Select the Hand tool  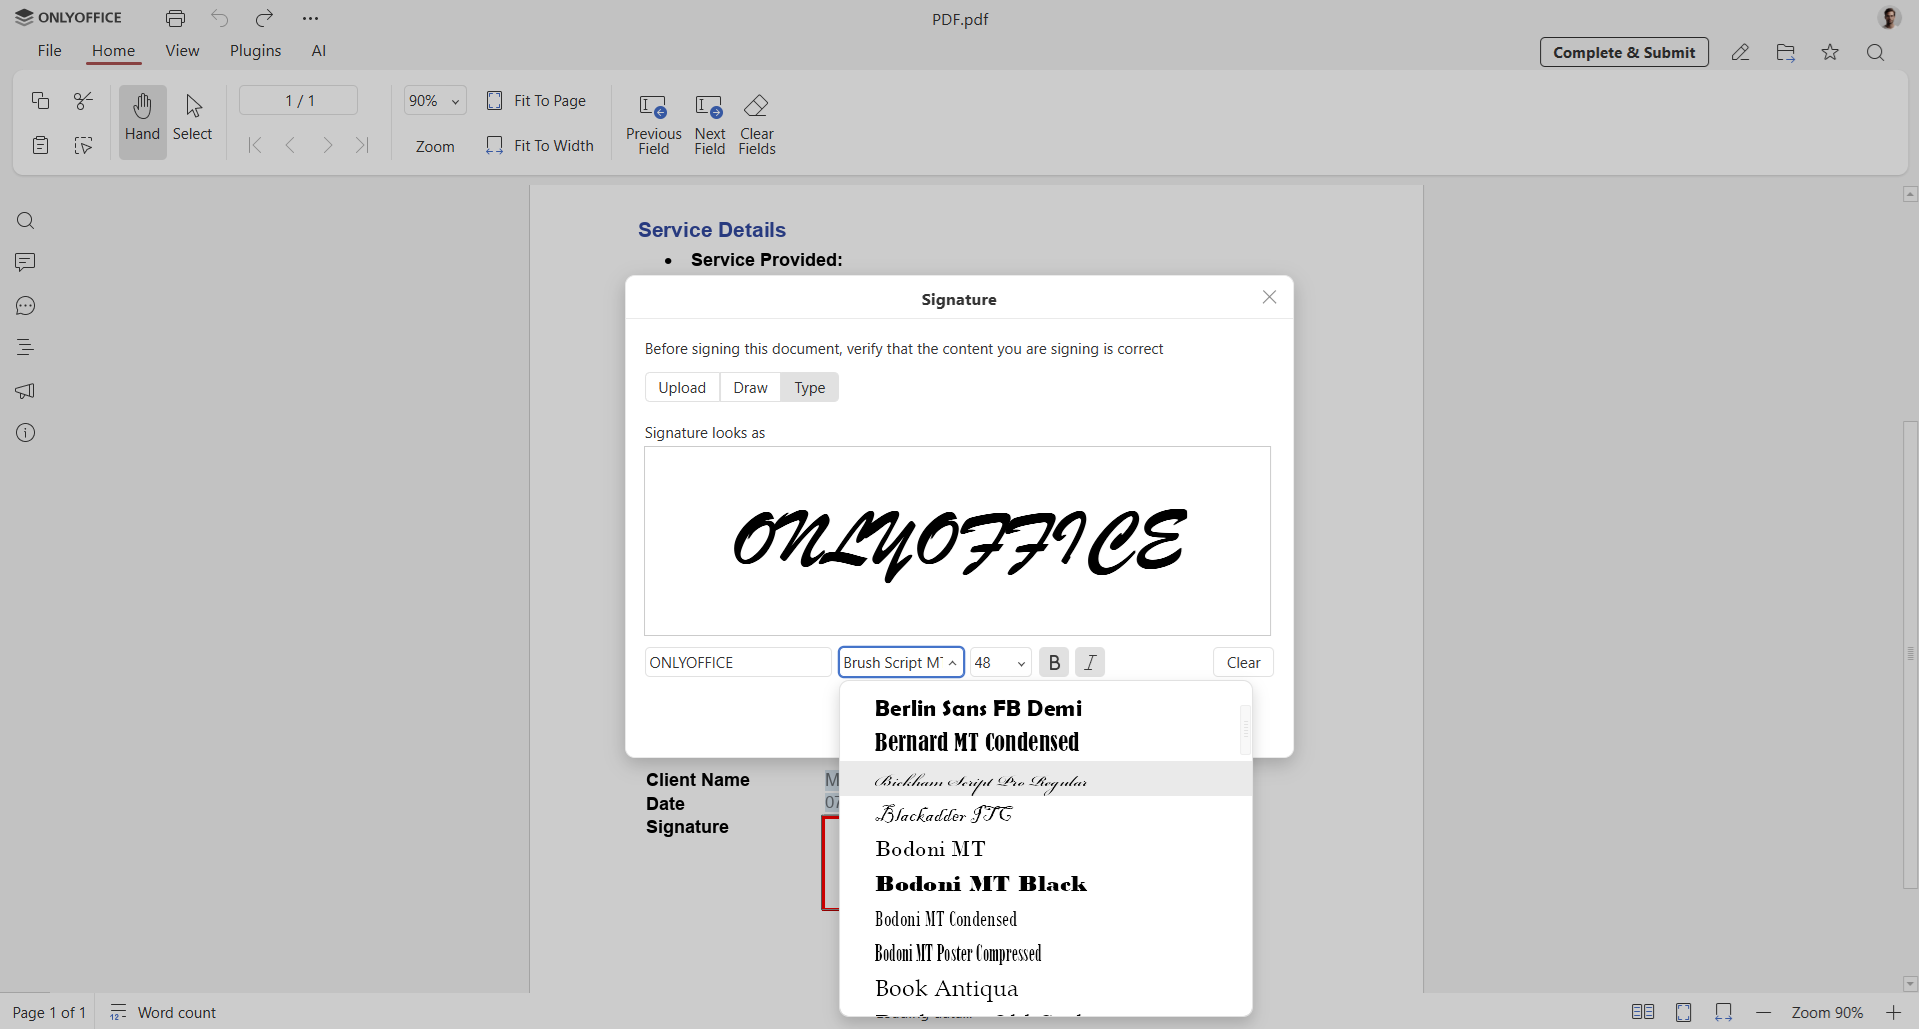pos(142,120)
